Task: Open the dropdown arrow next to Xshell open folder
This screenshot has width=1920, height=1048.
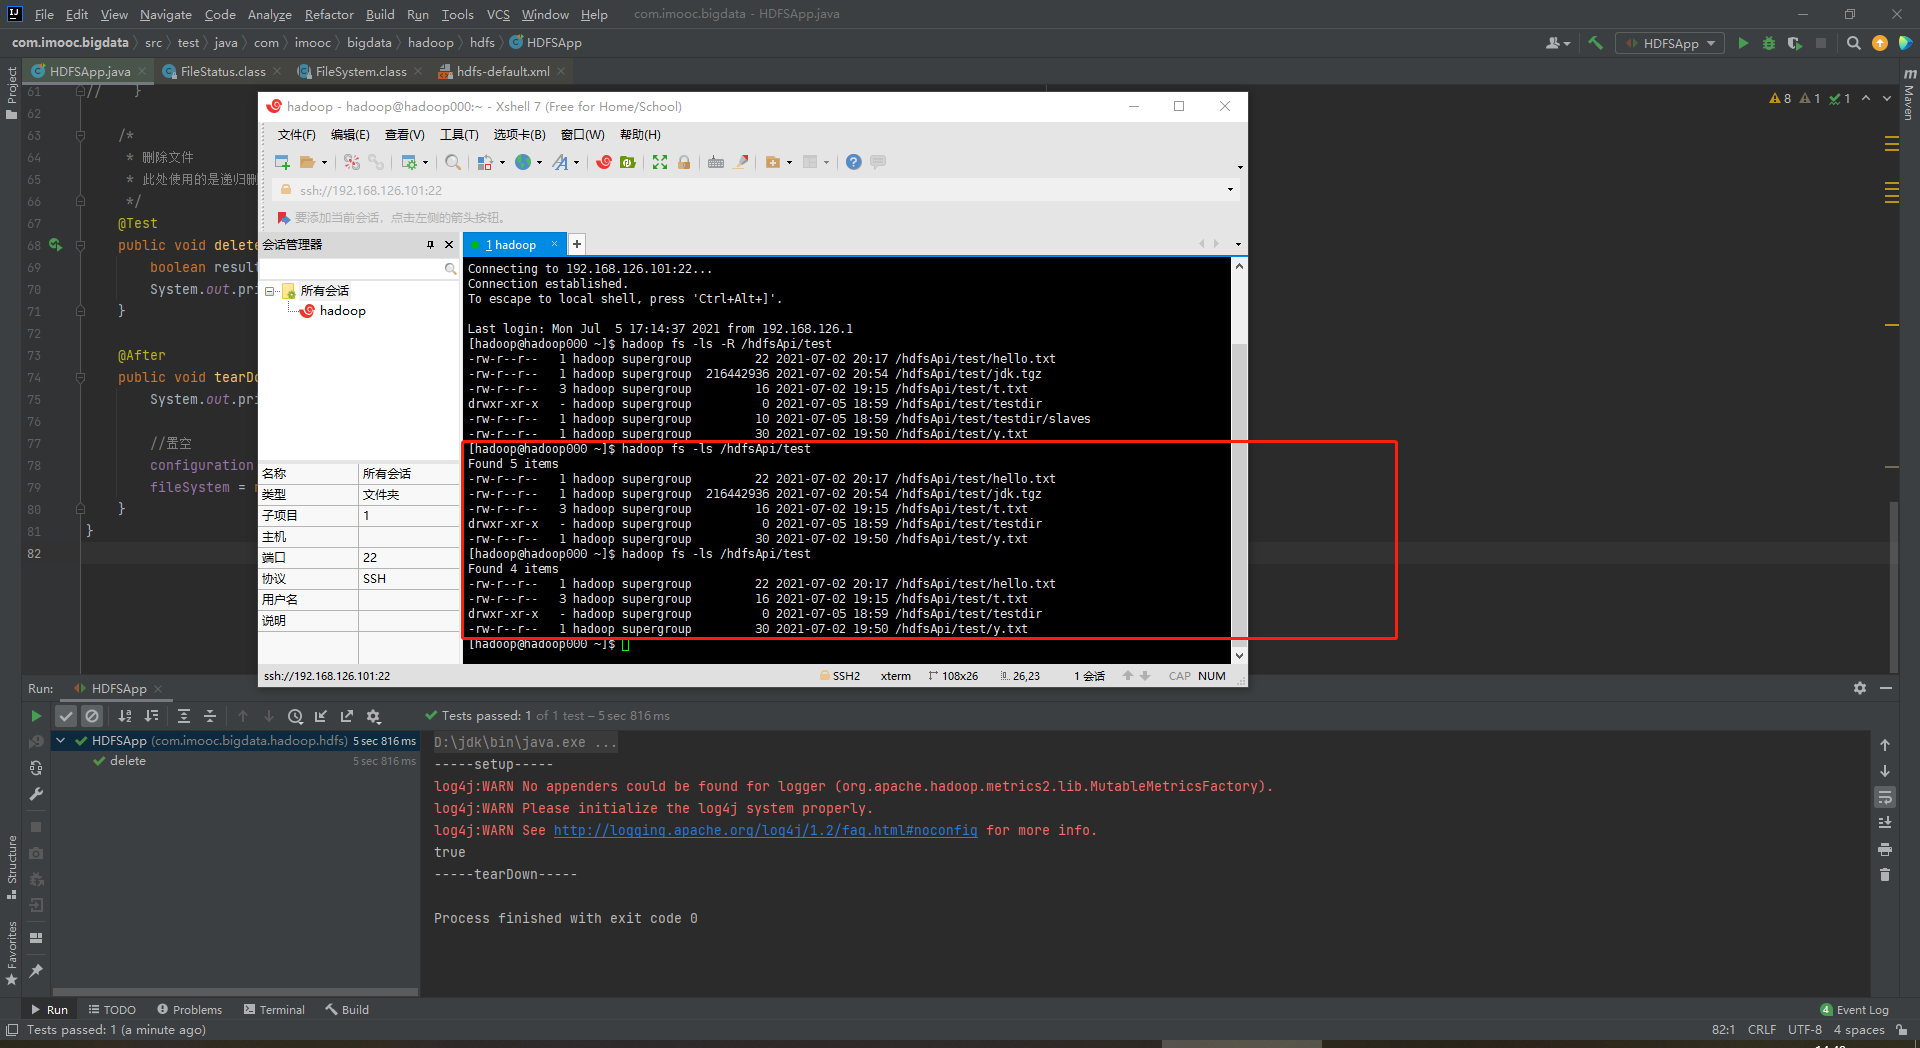Action: coord(324,163)
